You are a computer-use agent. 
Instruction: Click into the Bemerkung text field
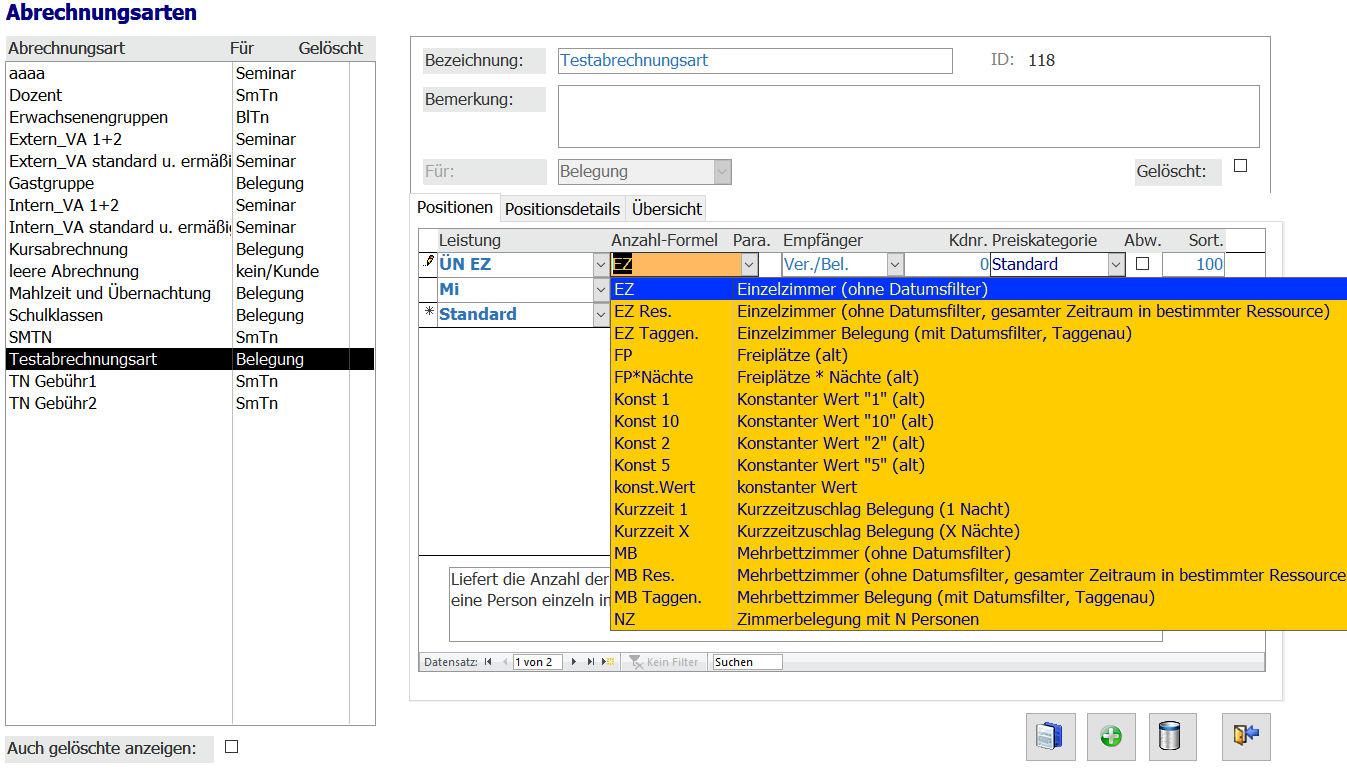coord(908,116)
